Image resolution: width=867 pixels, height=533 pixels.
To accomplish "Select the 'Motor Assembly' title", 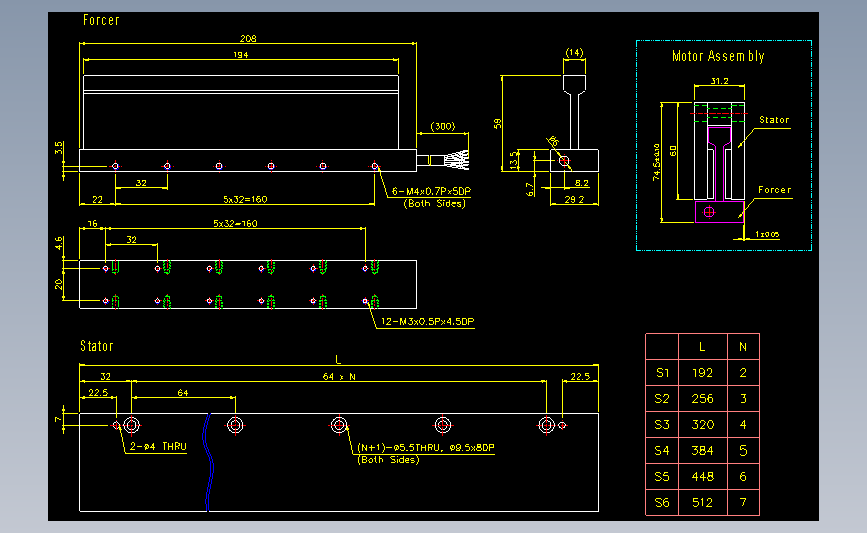I will [718, 56].
